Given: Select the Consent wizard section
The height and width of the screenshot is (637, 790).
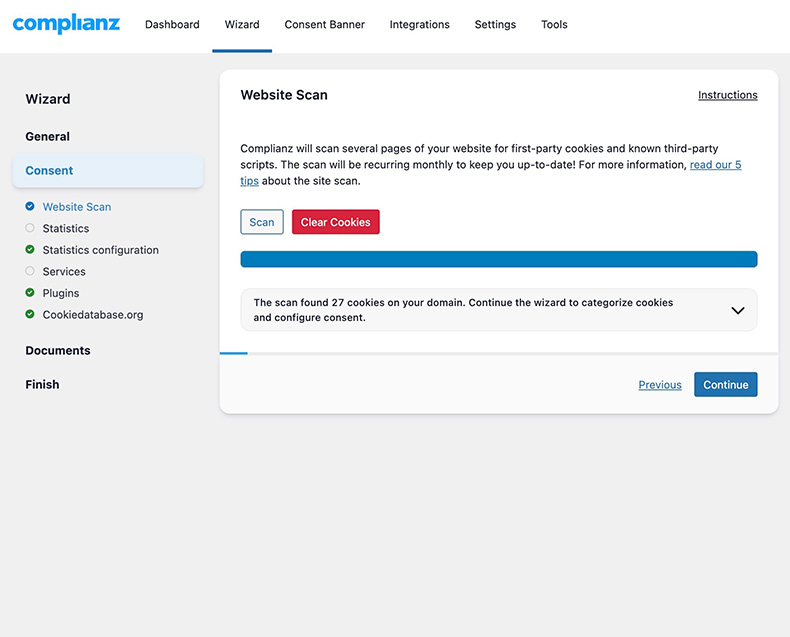Looking at the screenshot, I should 108,170.
